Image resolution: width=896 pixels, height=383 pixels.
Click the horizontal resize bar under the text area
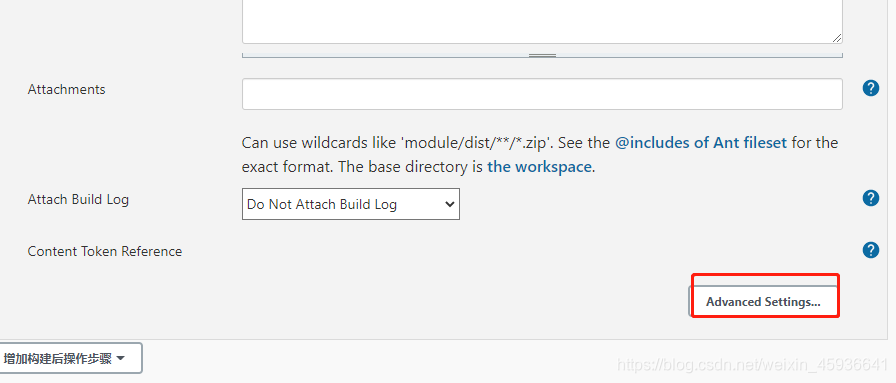pyautogui.click(x=542, y=55)
